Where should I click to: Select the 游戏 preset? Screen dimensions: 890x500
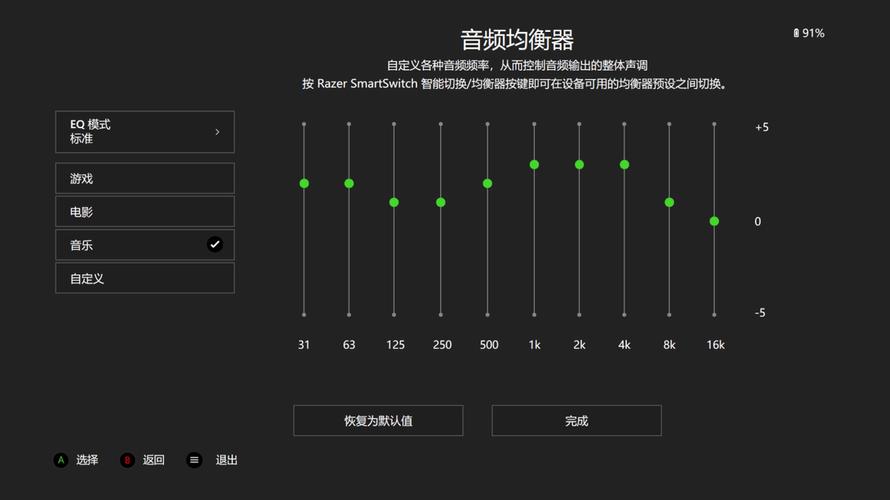pos(145,178)
